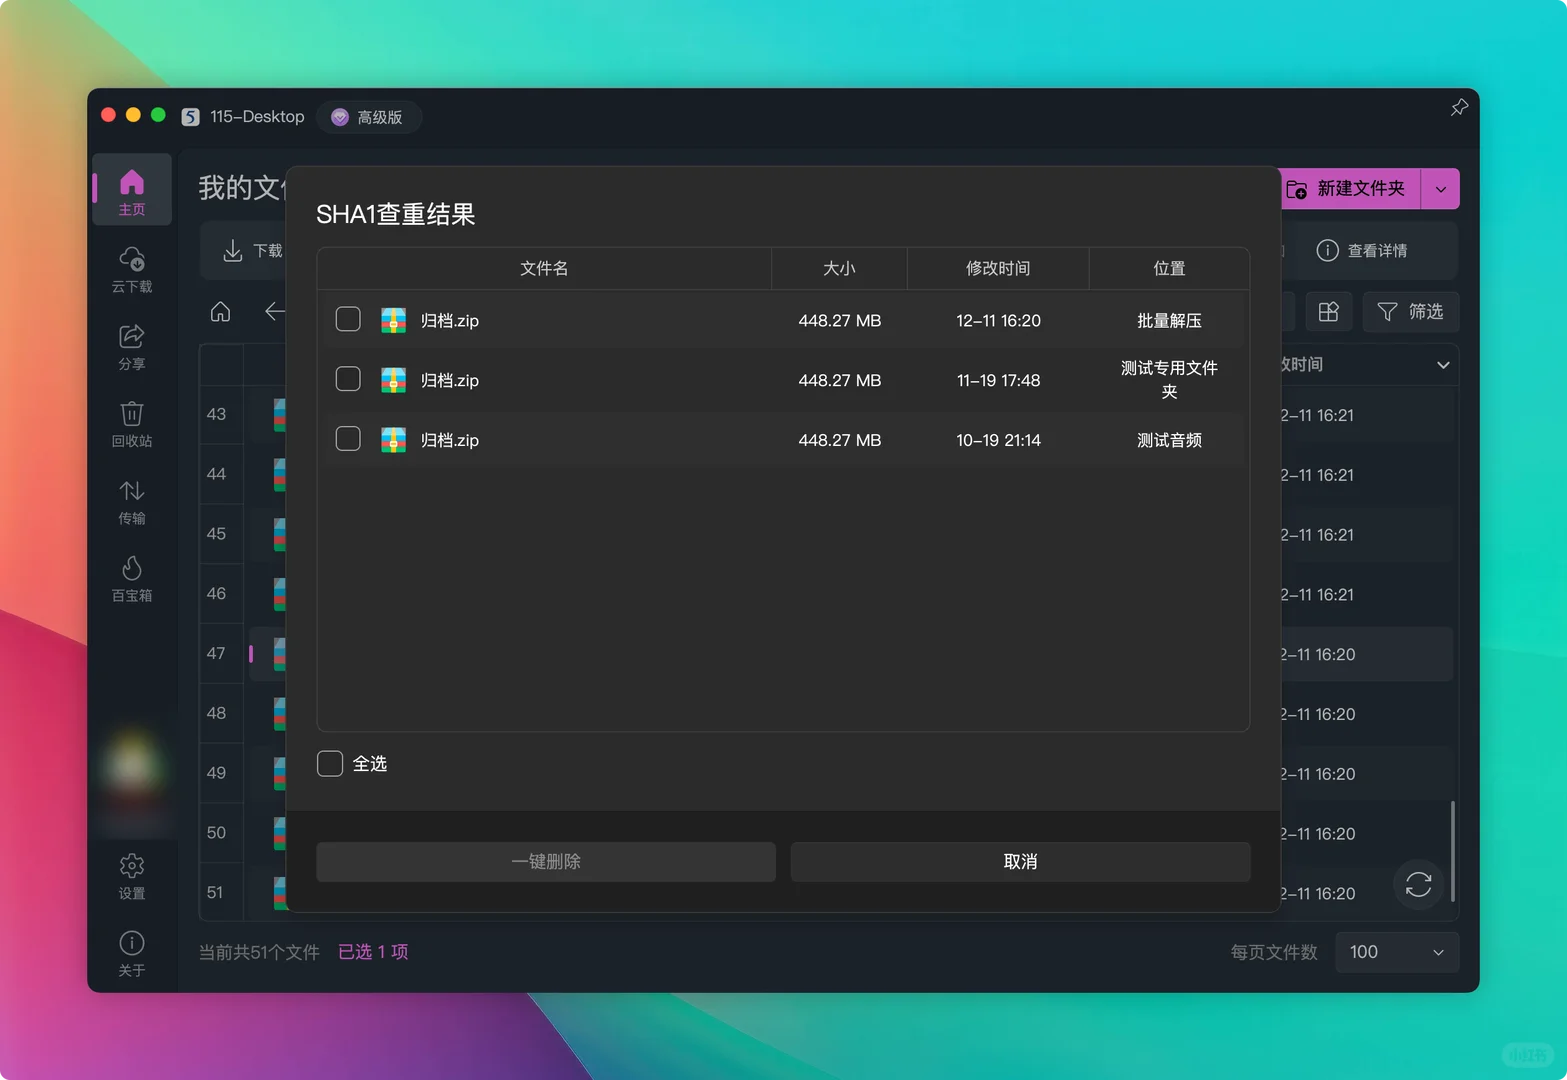Open the 百宝箱 toolbox panel

click(x=131, y=578)
